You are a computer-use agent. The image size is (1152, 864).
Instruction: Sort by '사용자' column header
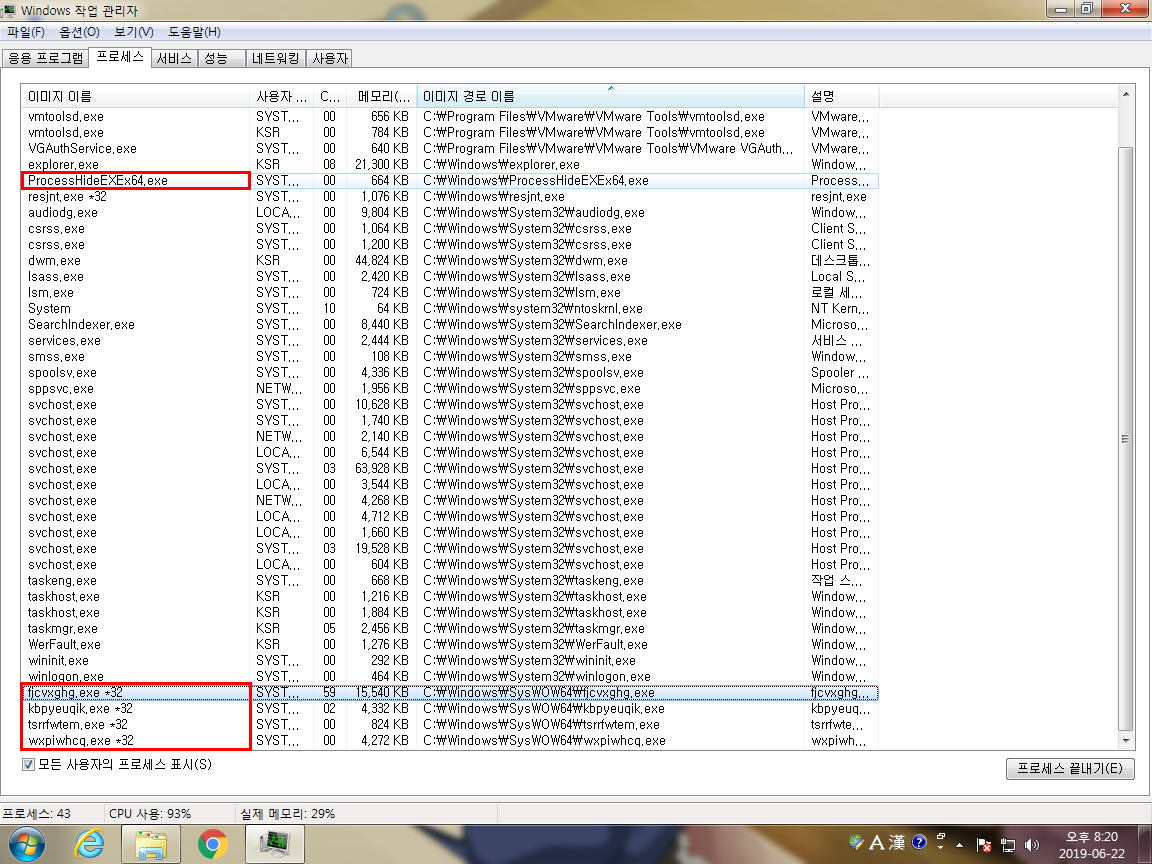[281, 96]
